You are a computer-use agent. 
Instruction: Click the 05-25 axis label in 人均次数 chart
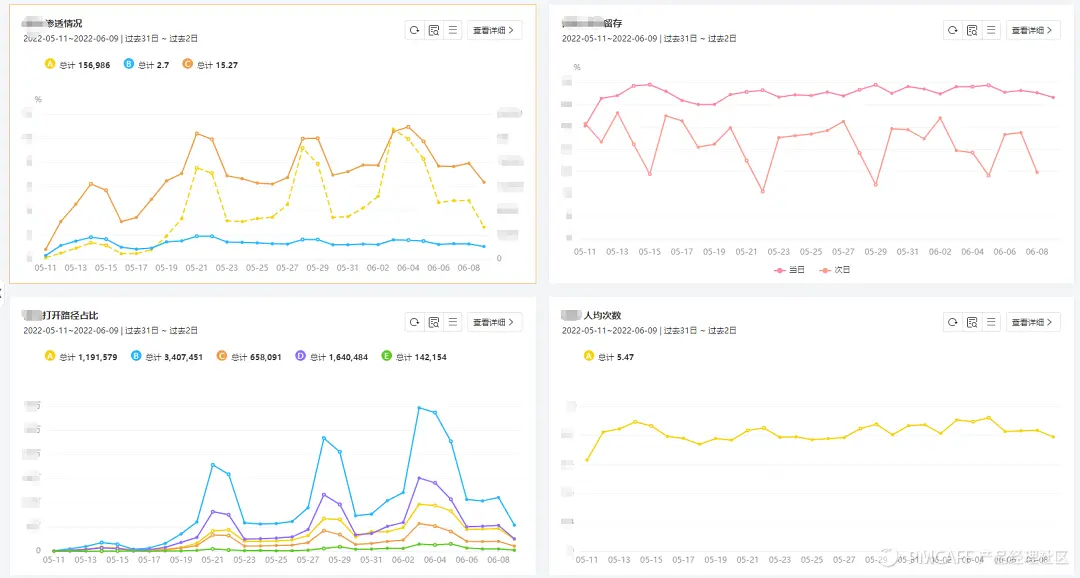811,560
